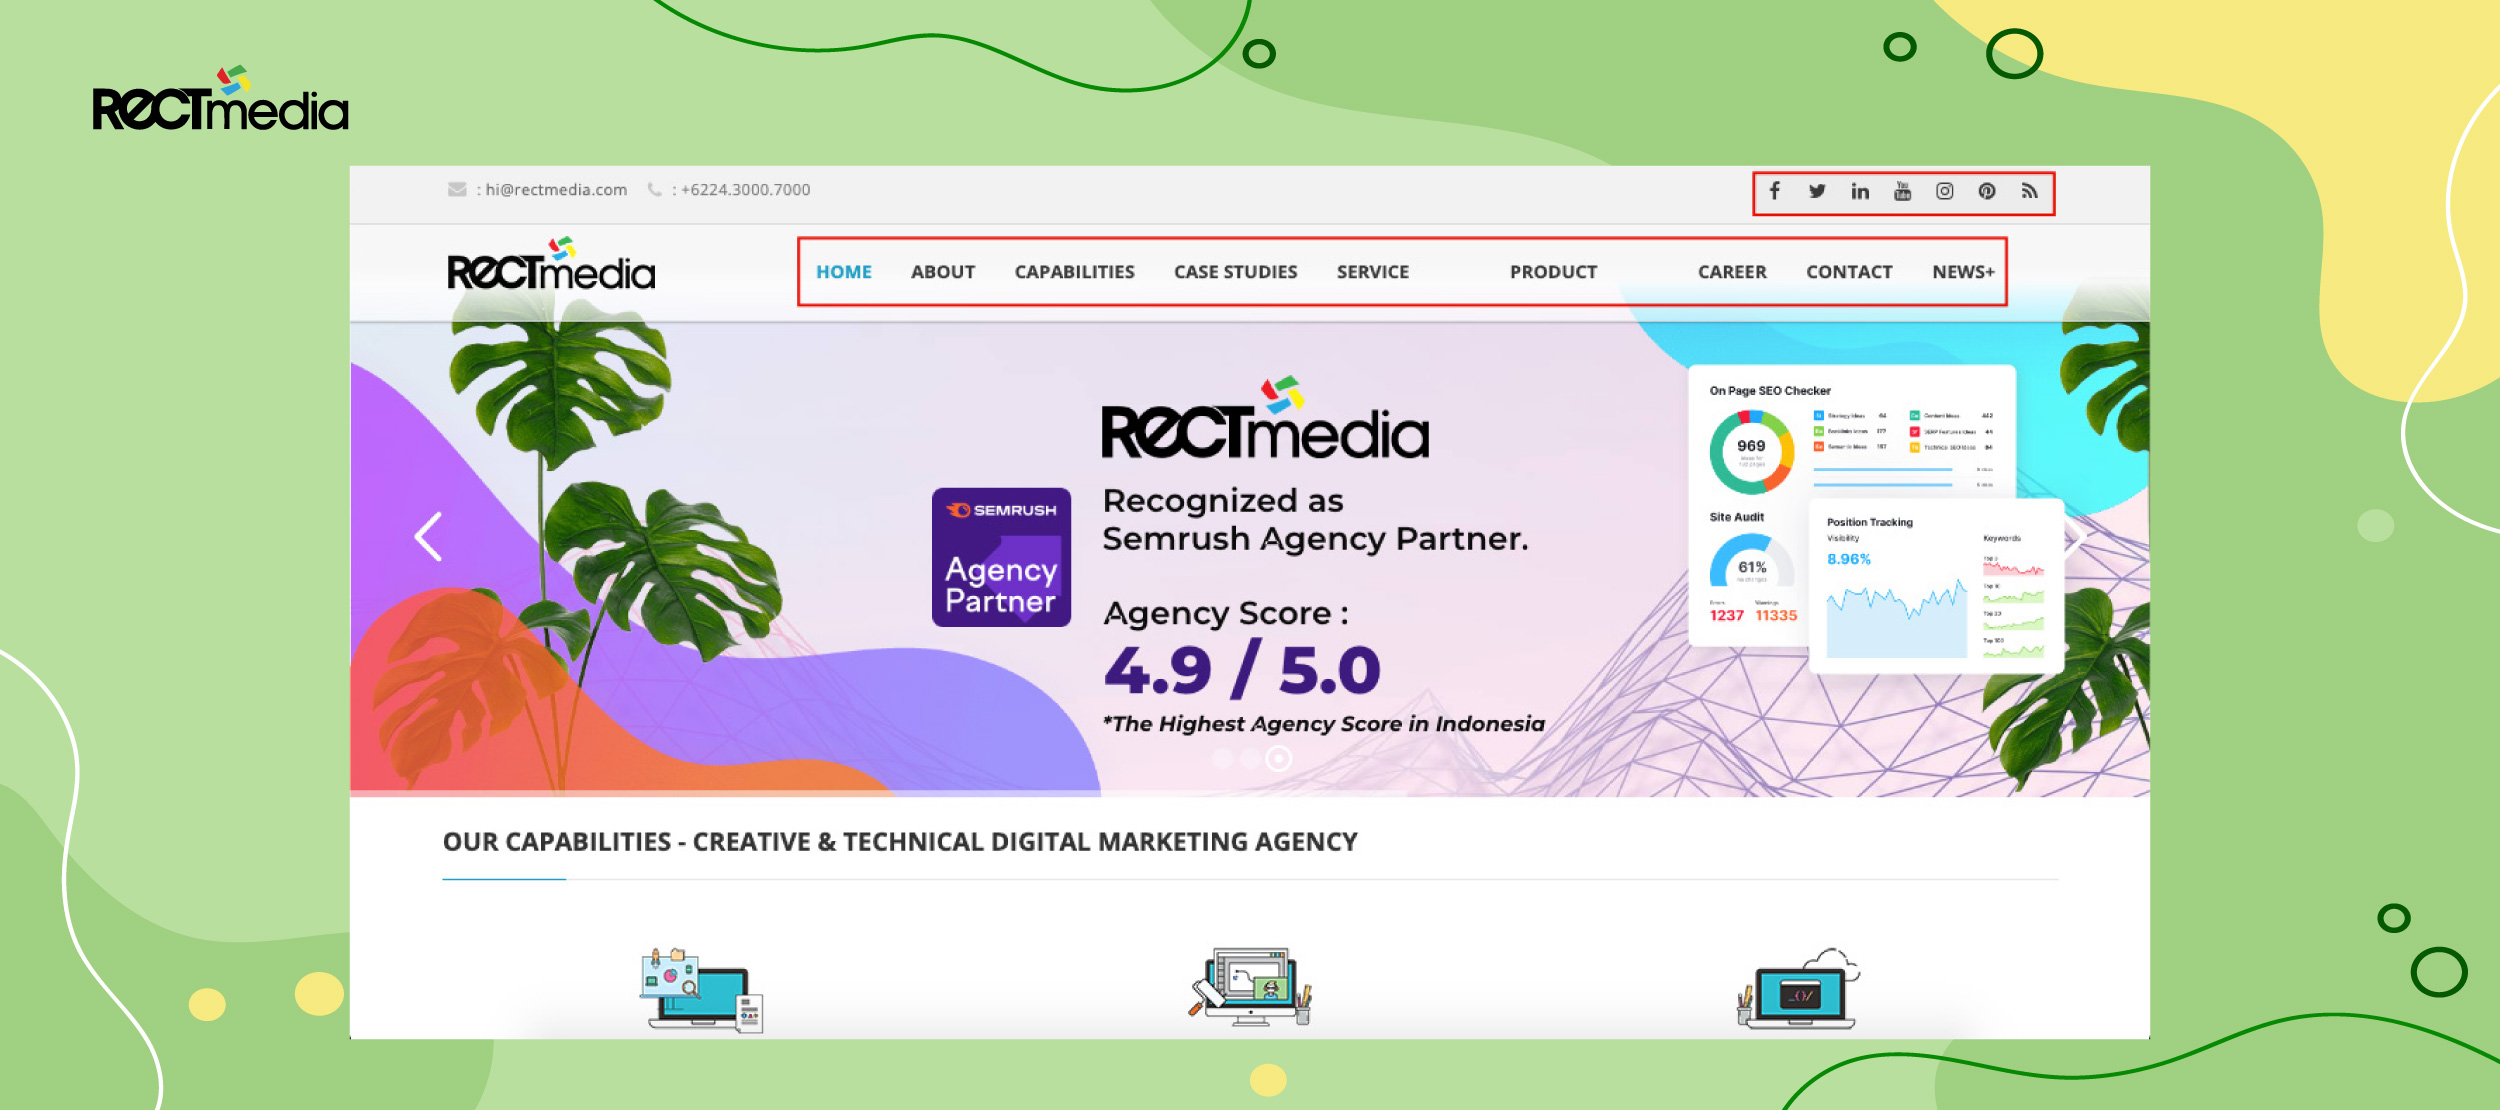This screenshot has height=1110, width=2500.
Task: Click "Recognized as Semrush Agency Partner" text
Action: click(1315, 520)
